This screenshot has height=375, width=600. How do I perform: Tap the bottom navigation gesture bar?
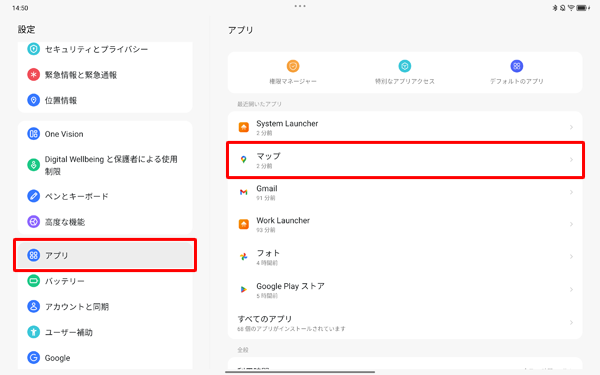(300, 372)
